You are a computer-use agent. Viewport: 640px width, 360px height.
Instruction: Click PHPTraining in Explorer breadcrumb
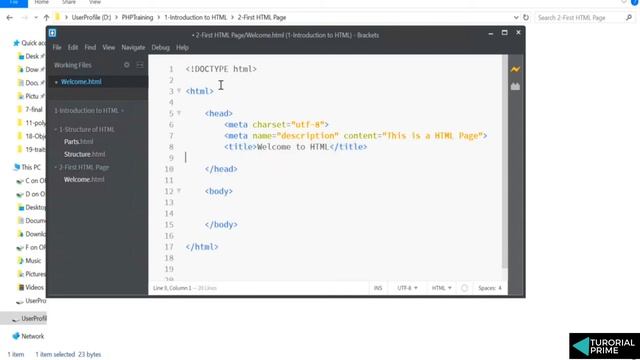click(137, 18)
